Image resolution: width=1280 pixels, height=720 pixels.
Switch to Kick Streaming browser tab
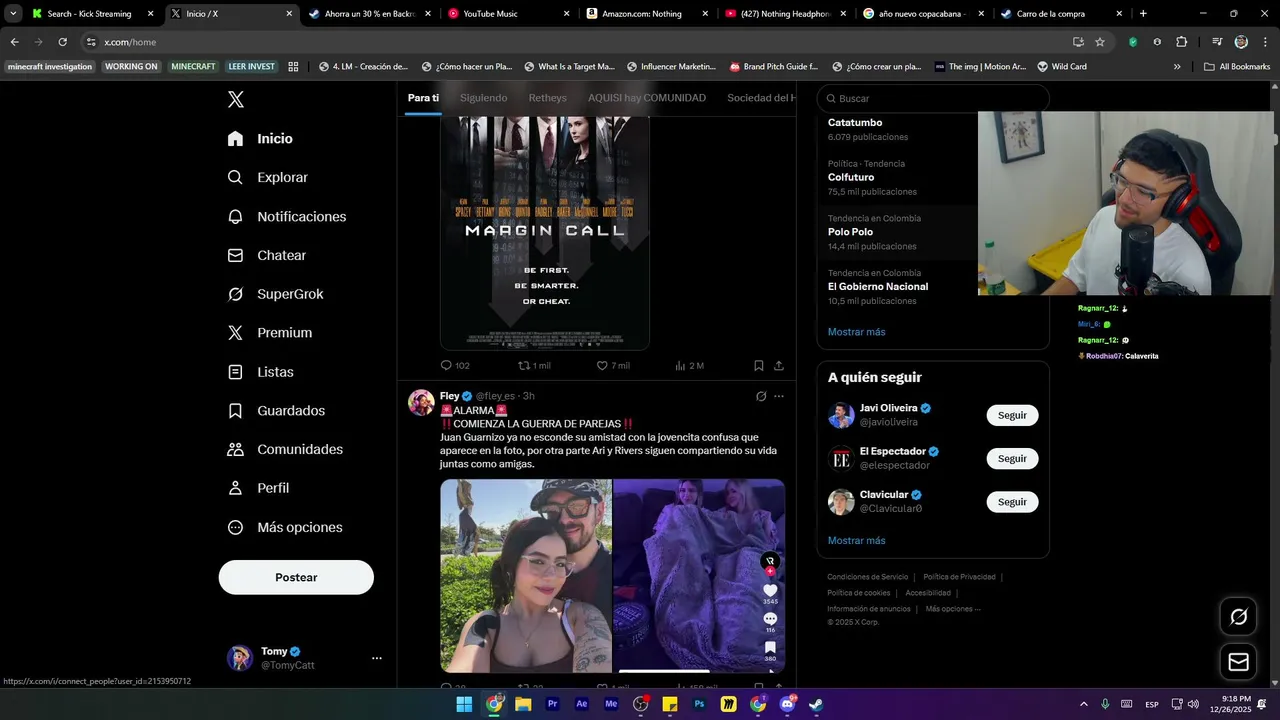(x=93, y=14)
